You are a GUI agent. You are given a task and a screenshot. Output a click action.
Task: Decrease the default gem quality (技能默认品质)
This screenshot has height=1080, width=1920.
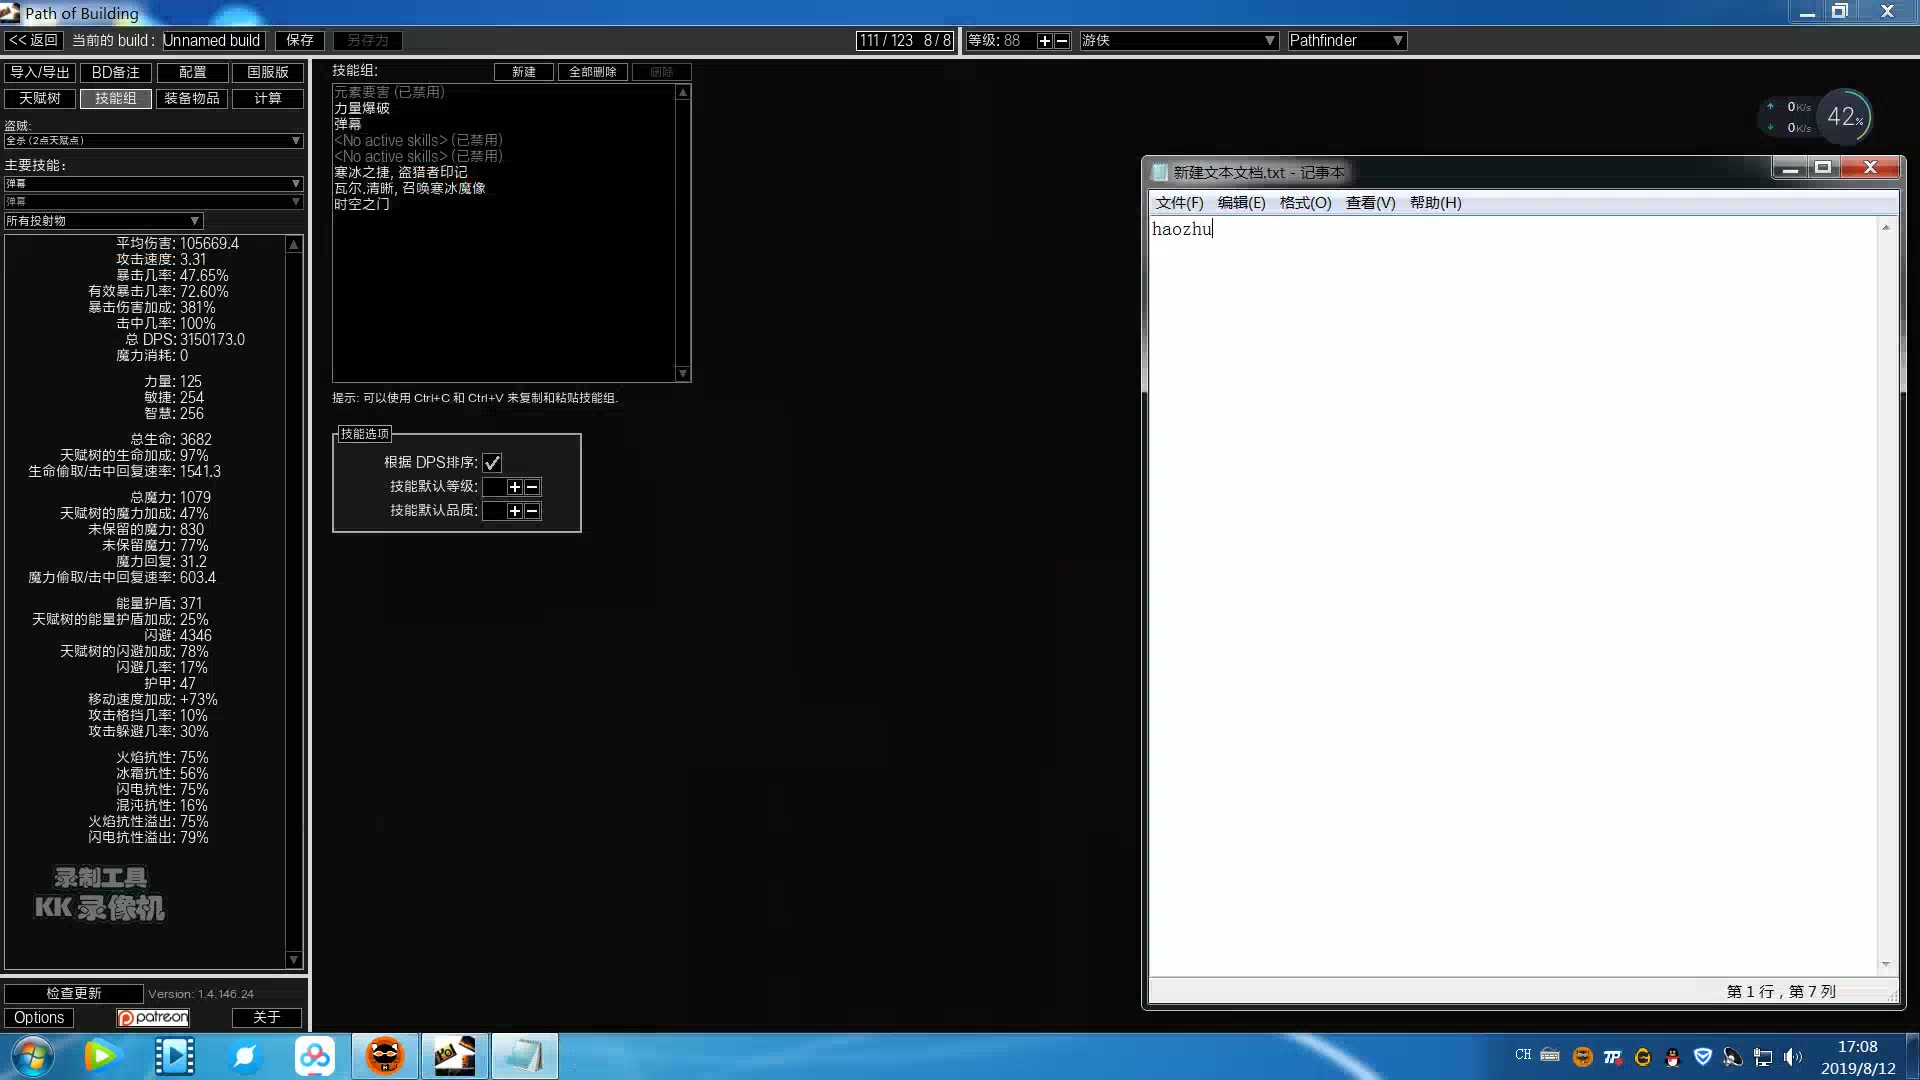(x=532, y=511)
